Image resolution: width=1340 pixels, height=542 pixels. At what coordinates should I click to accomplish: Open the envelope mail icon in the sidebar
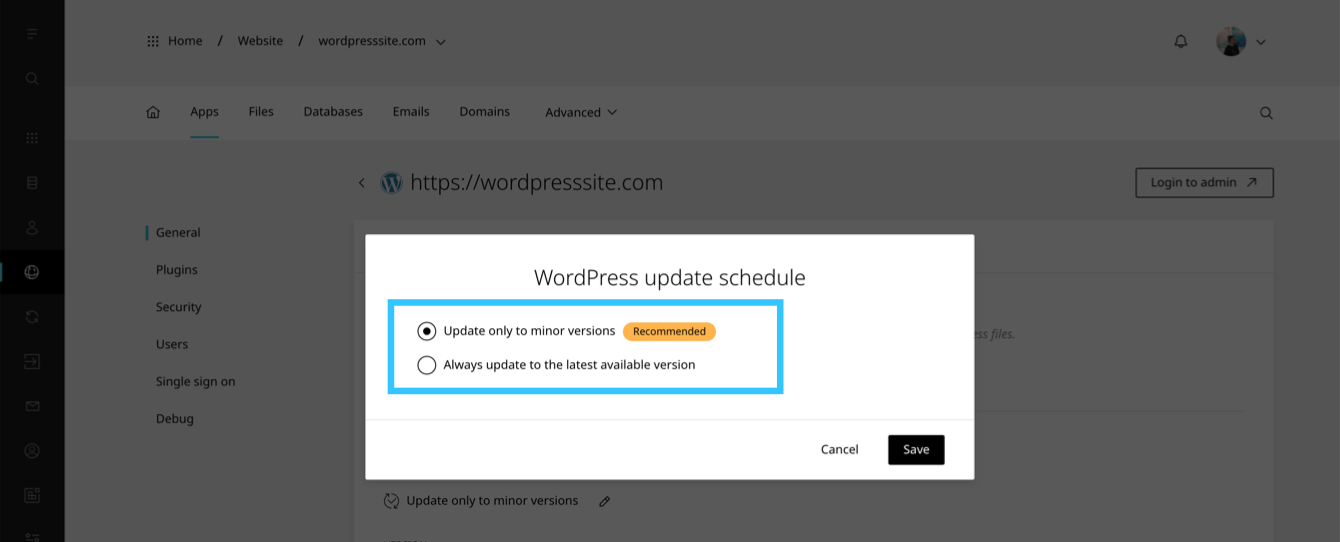click(32, 406)
